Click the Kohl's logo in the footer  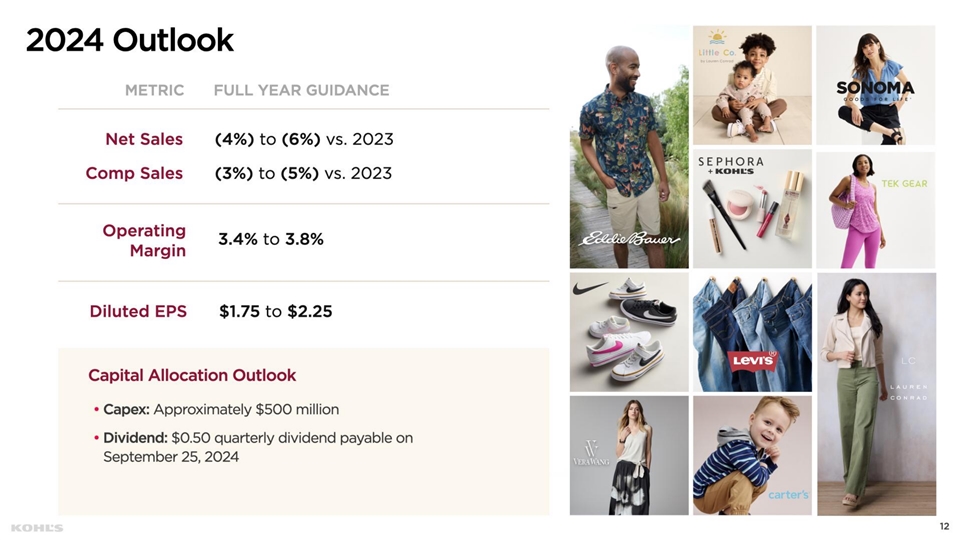(37, 527)
